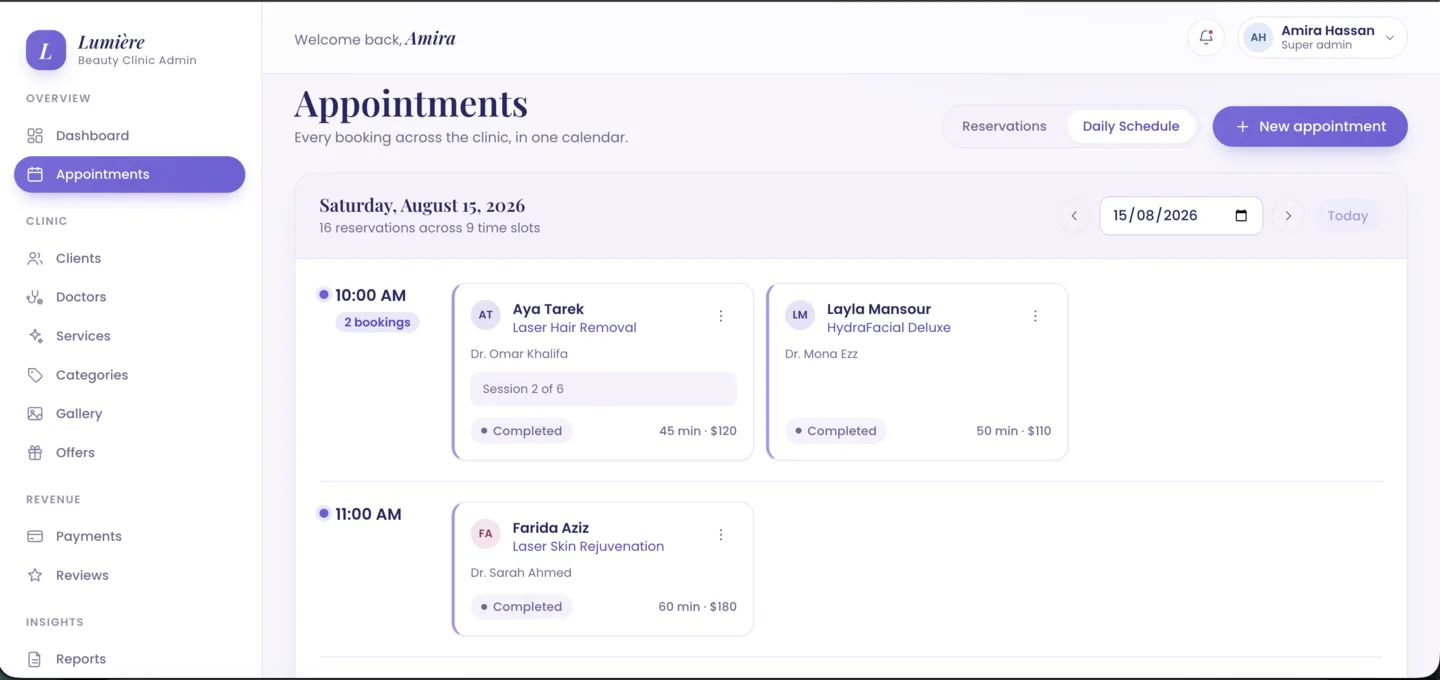The height and width of the screenshot is (680, 1440).
Task: Switch to Reservations view
Action: (1004, 127)
